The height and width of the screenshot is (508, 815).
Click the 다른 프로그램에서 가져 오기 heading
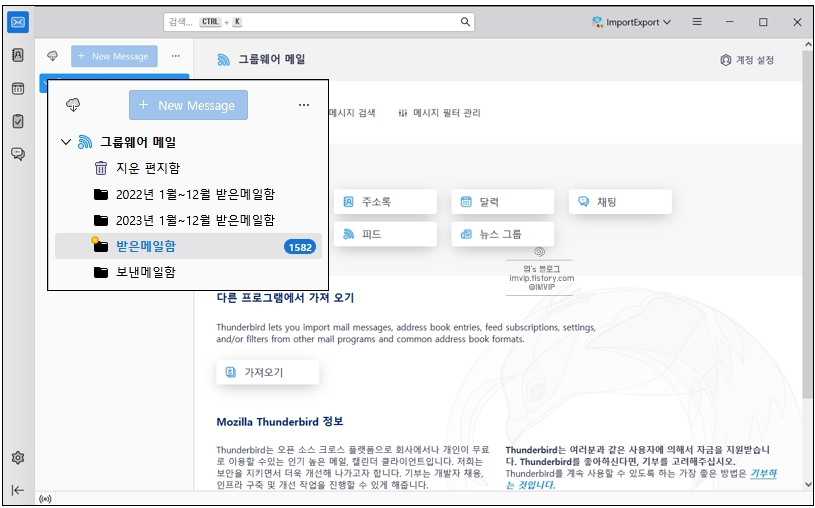pos(285,297)
